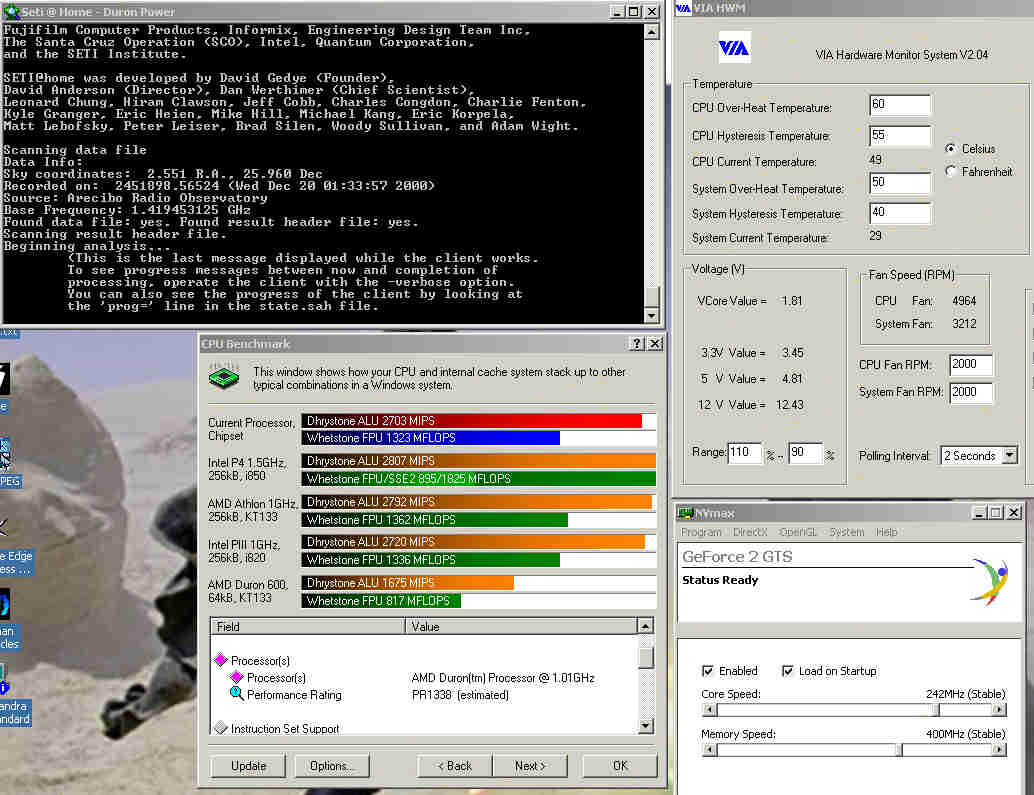The image size is (1034, 795).
Task: Click the benchmark list scroll down arrow
Action: 646,726
